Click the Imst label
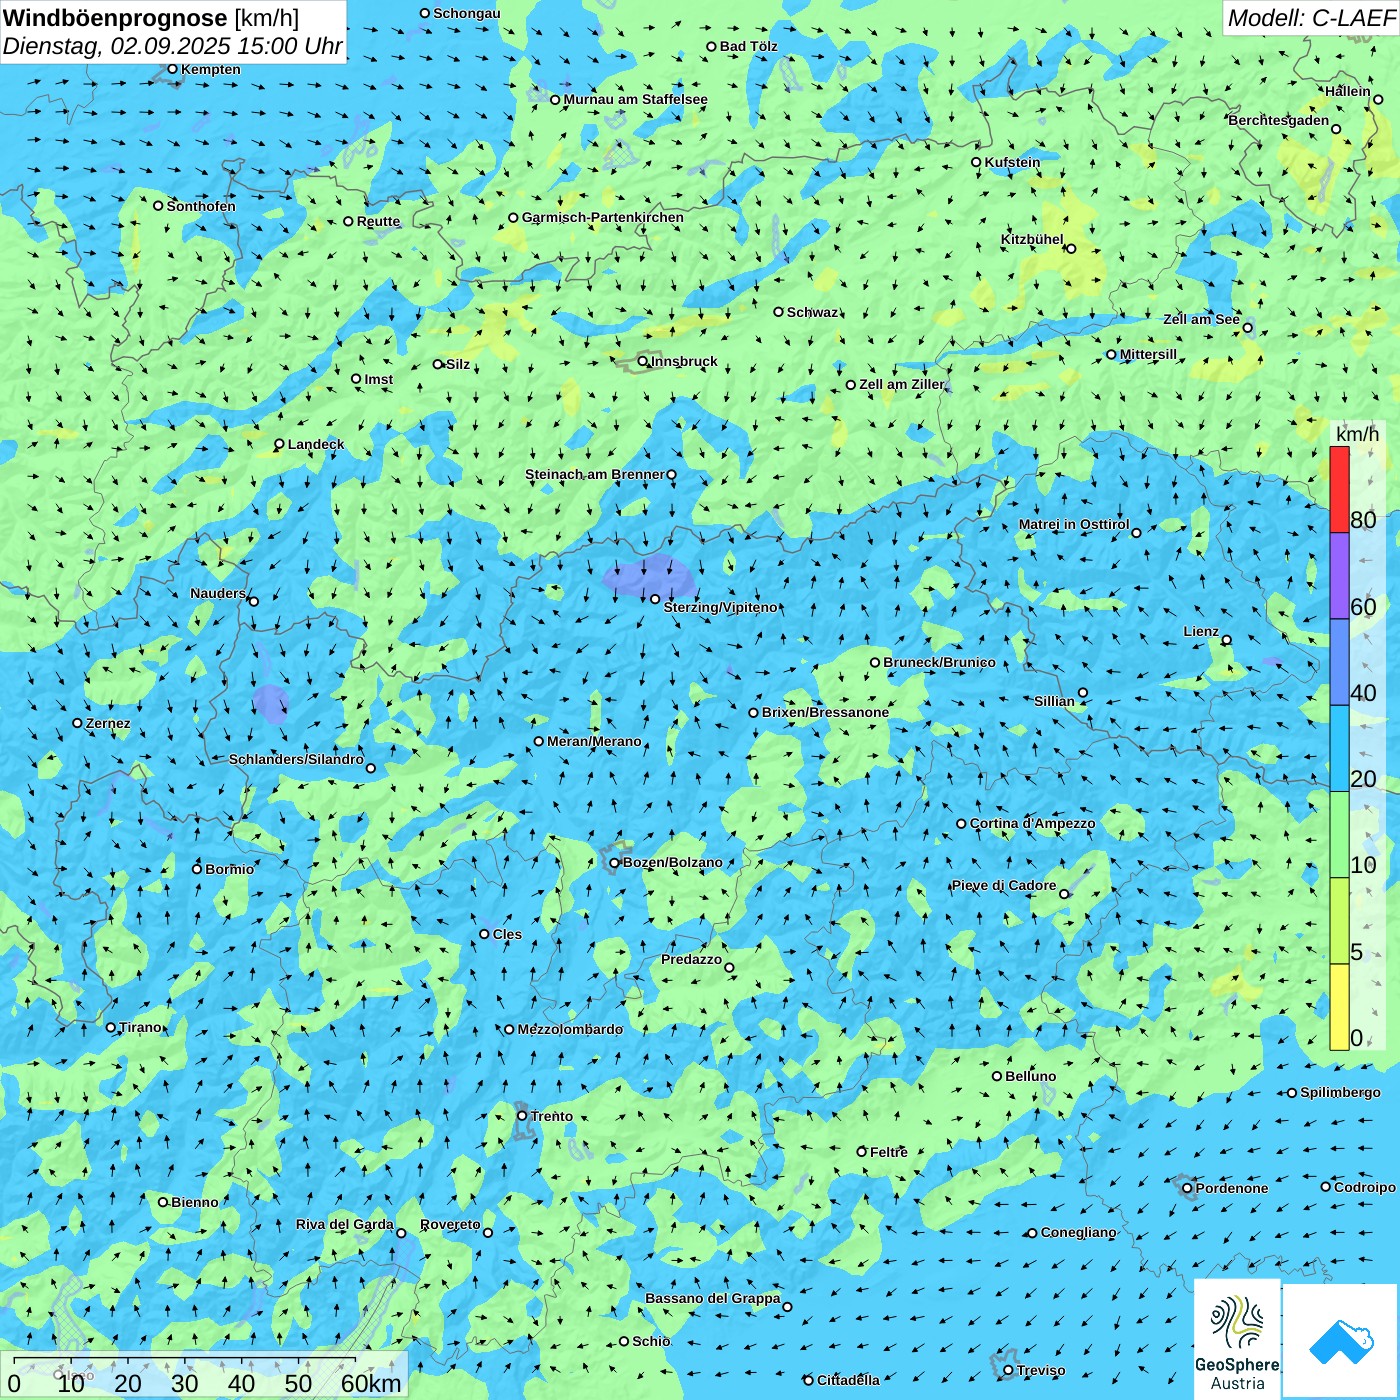Screen dimensions: 1400x1400 pos(379,379)
